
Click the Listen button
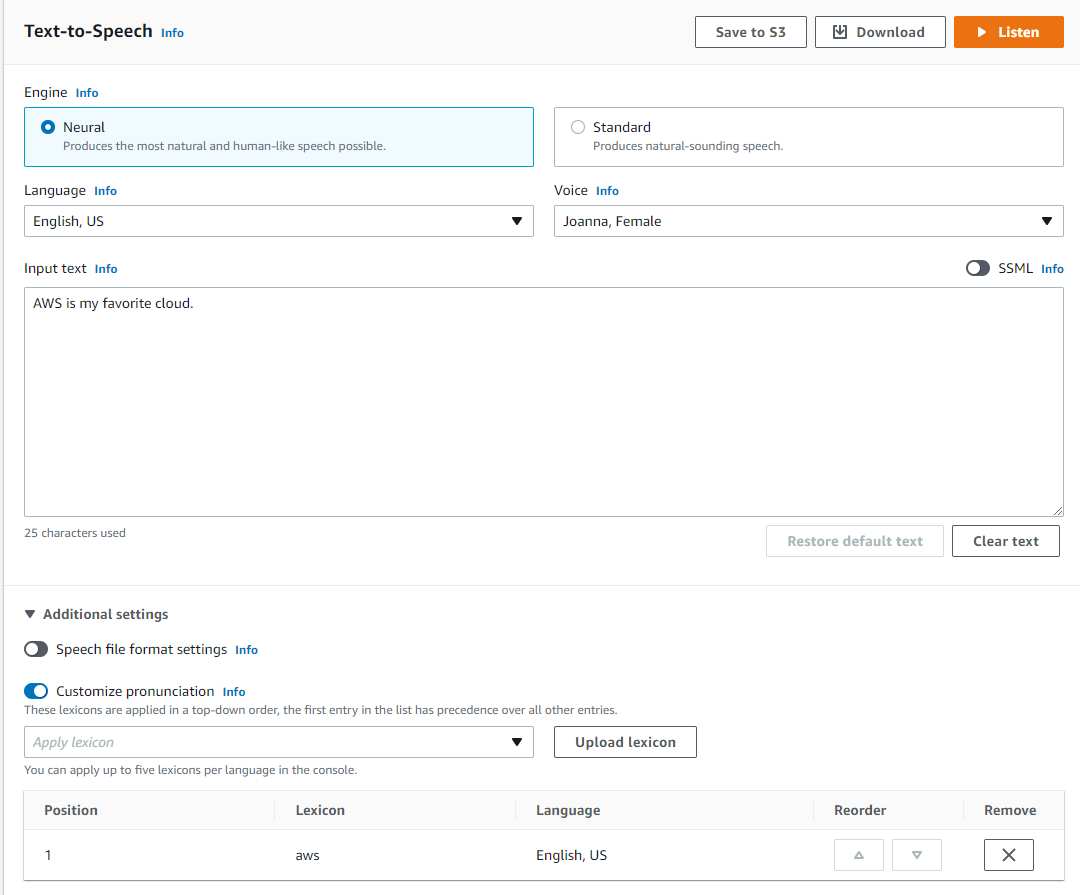coord(1008,32)
